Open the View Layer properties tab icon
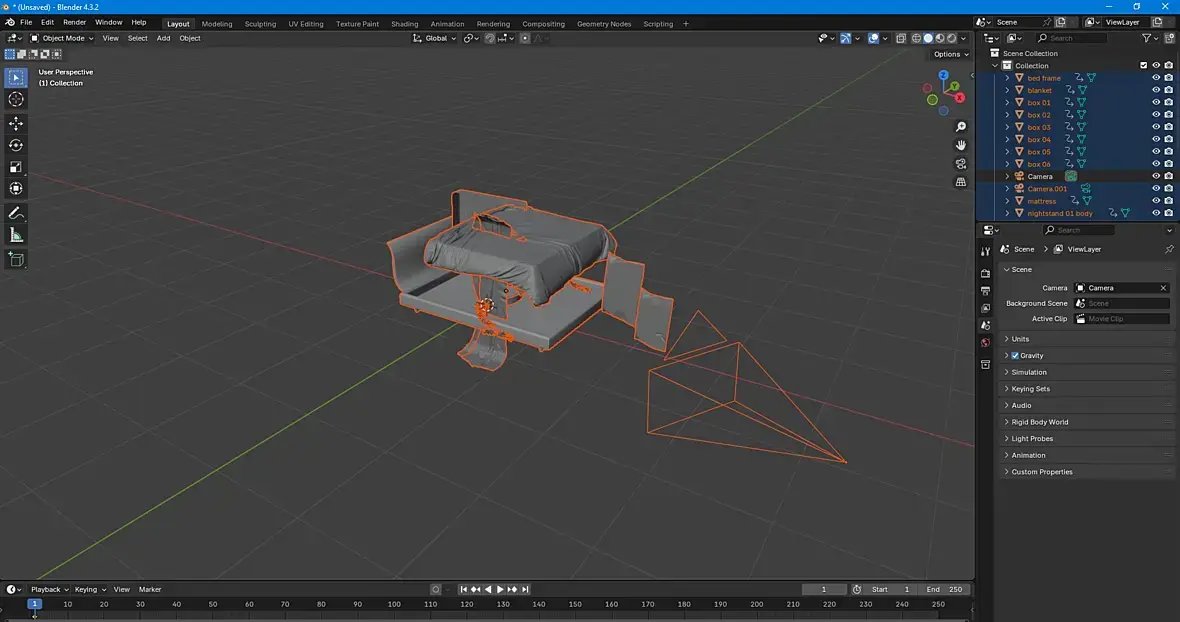The height and width of the screenshot is (622, 1180). point(986,308)
